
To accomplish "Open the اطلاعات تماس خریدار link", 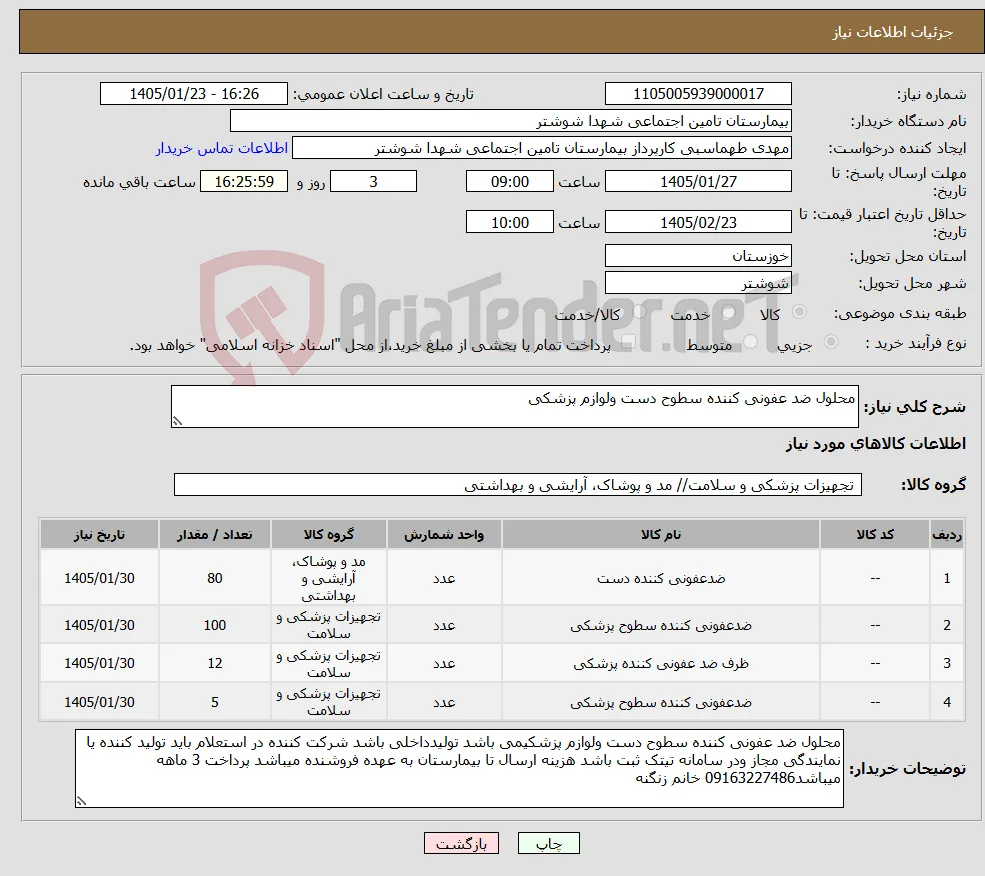I will [222, 148].
